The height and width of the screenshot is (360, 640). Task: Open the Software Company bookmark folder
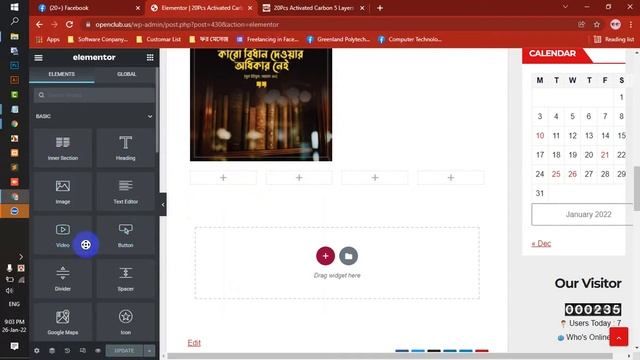(98, 39)
